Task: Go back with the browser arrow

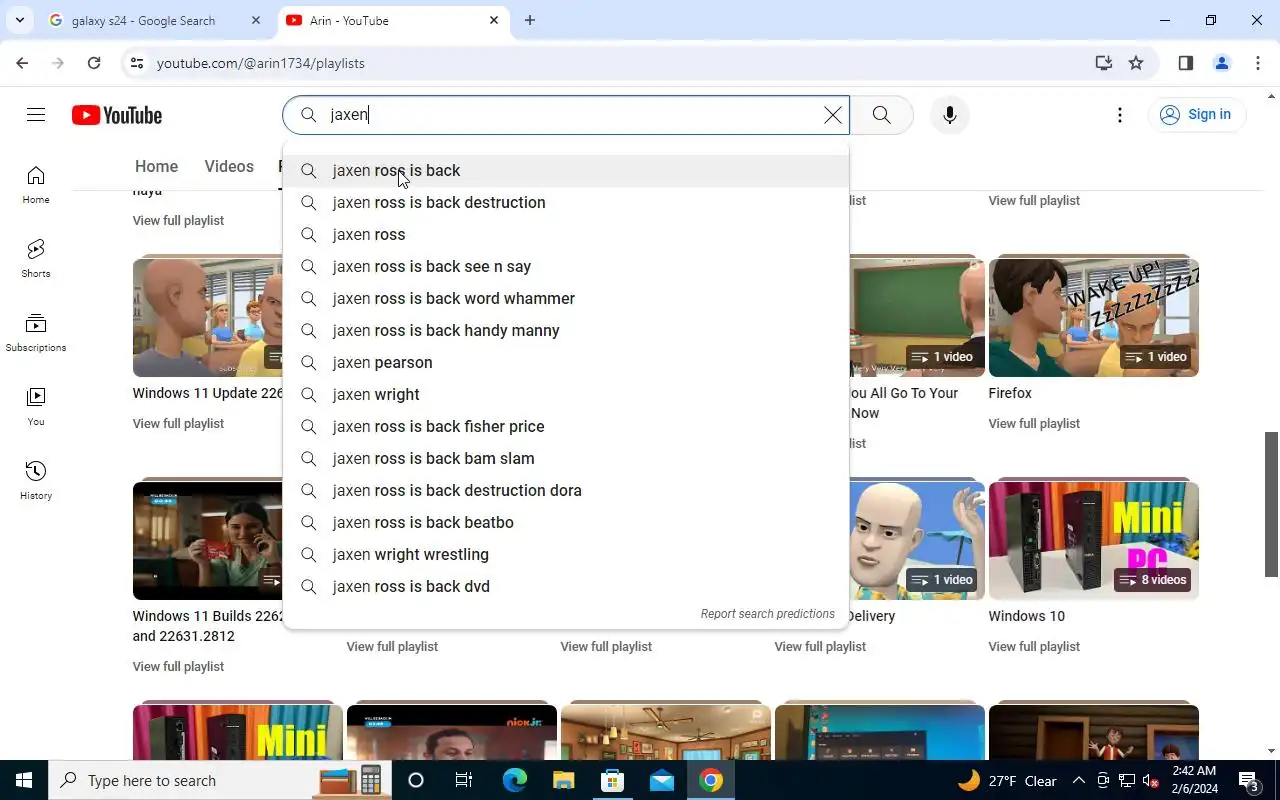Action: point(22,63)
